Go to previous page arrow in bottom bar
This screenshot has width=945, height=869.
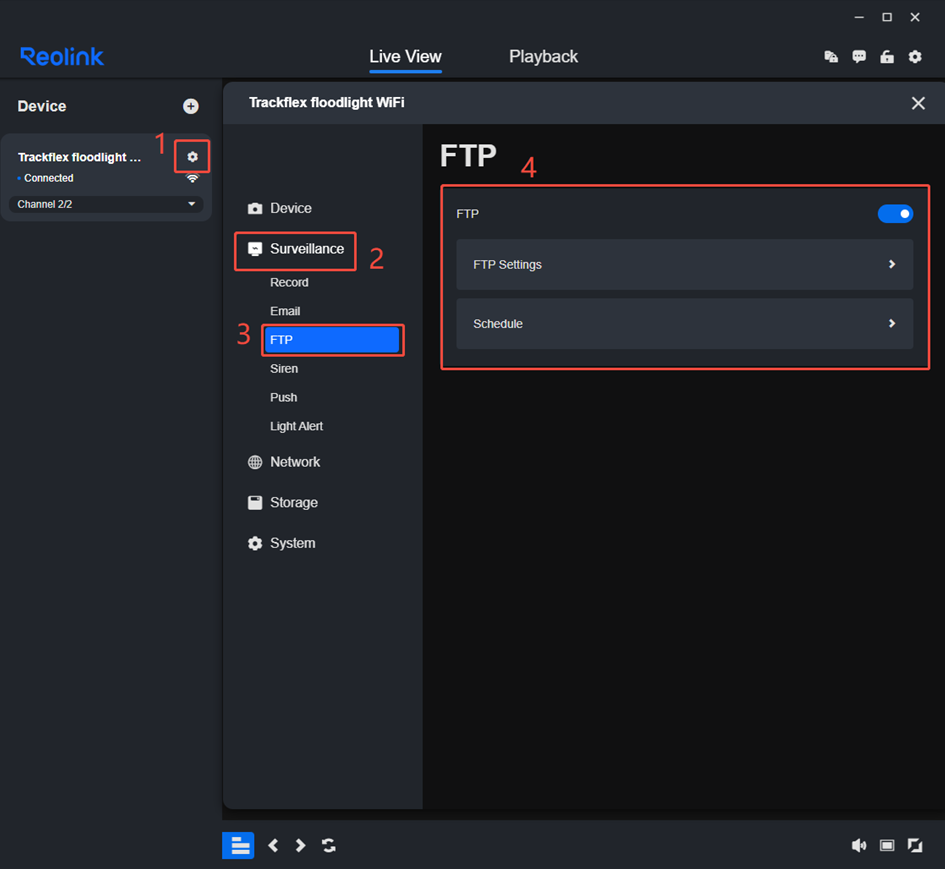273,845
